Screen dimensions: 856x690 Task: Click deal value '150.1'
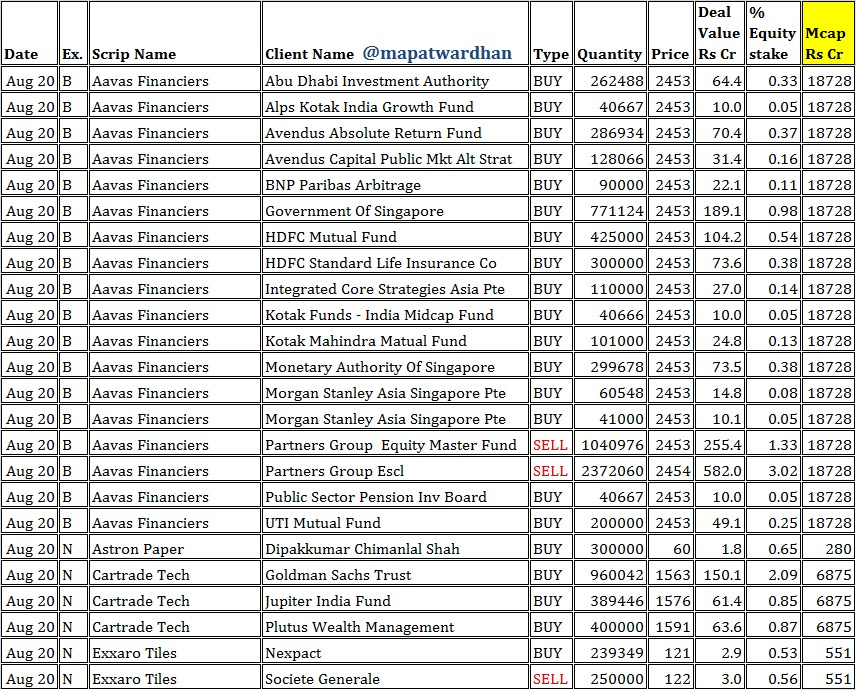[x=722, y=575]
